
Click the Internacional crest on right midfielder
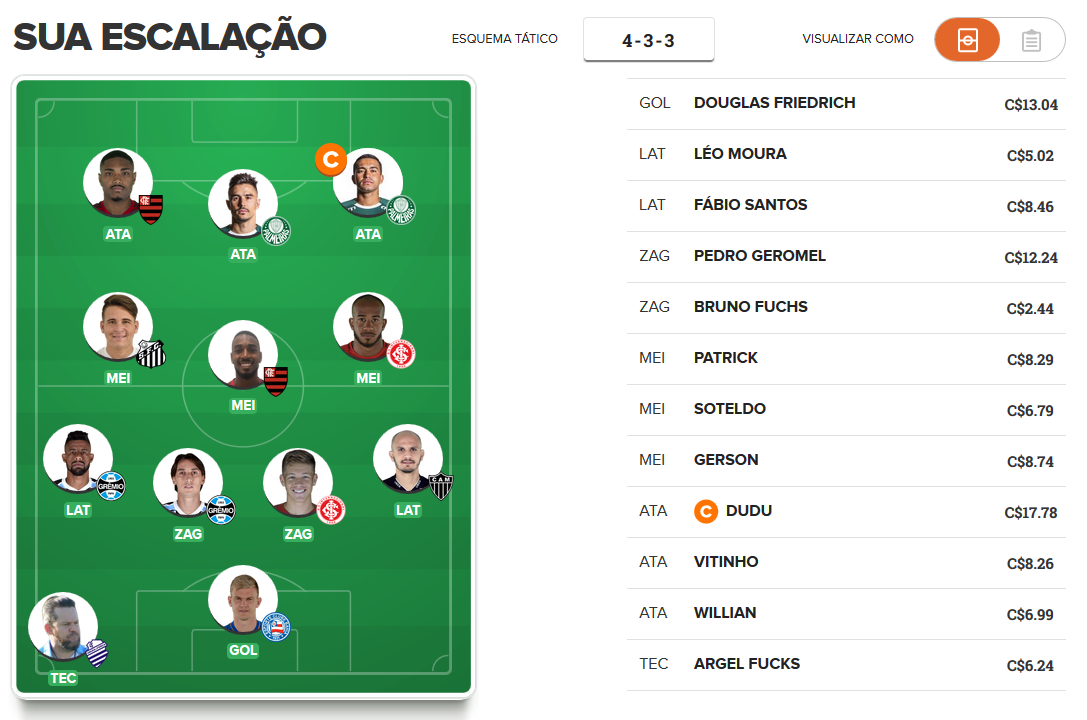401,354
